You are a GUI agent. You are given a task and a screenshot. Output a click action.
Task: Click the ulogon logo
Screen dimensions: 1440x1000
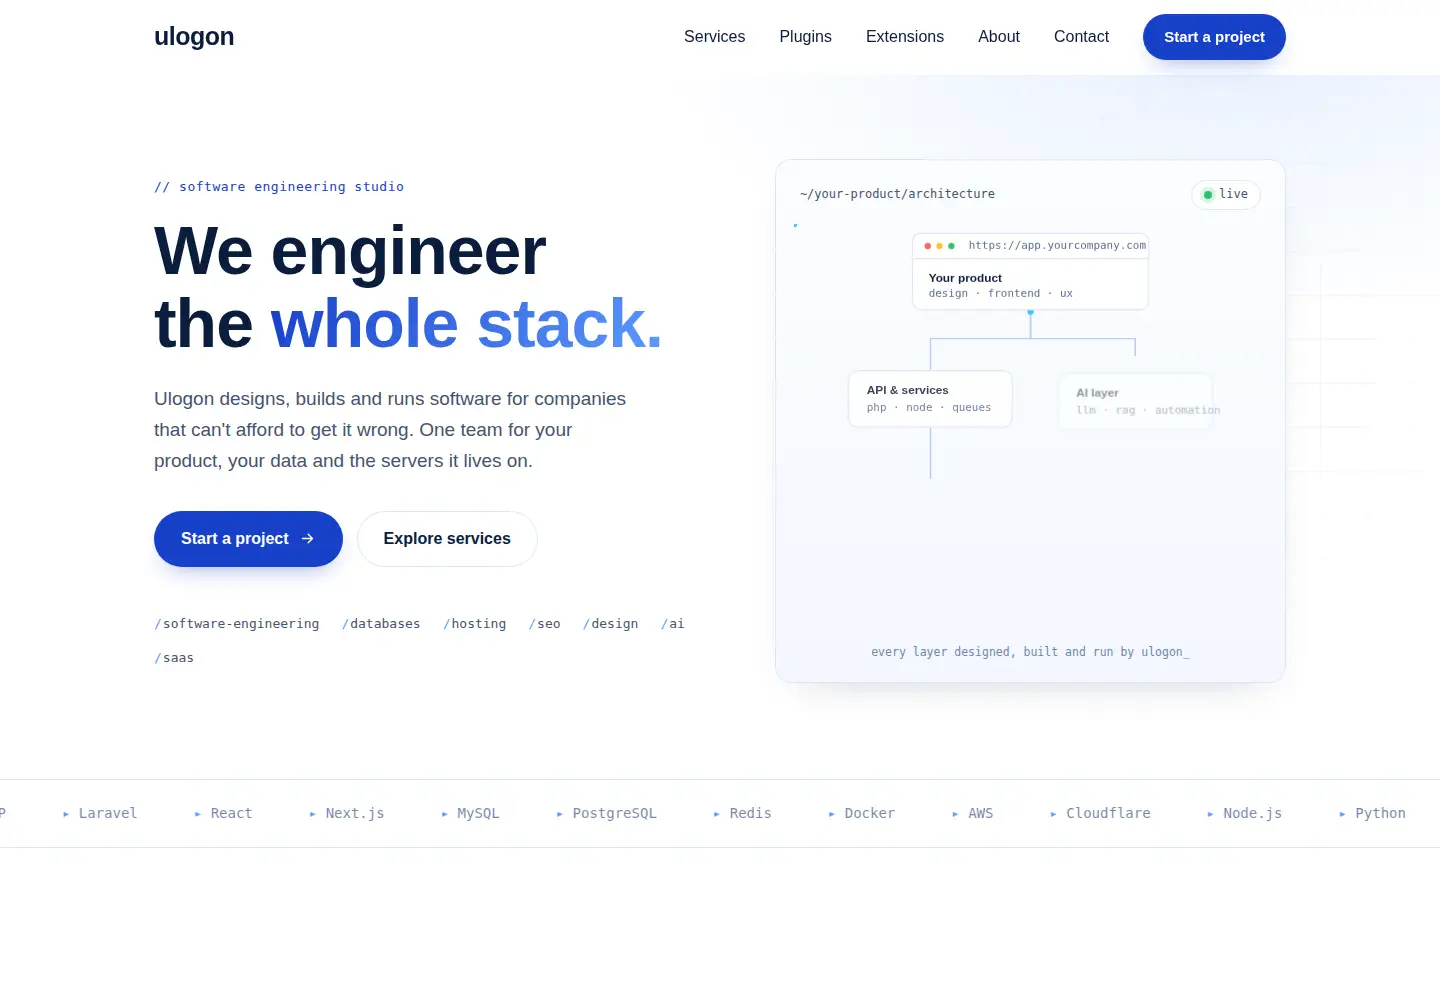click(194, 37)
